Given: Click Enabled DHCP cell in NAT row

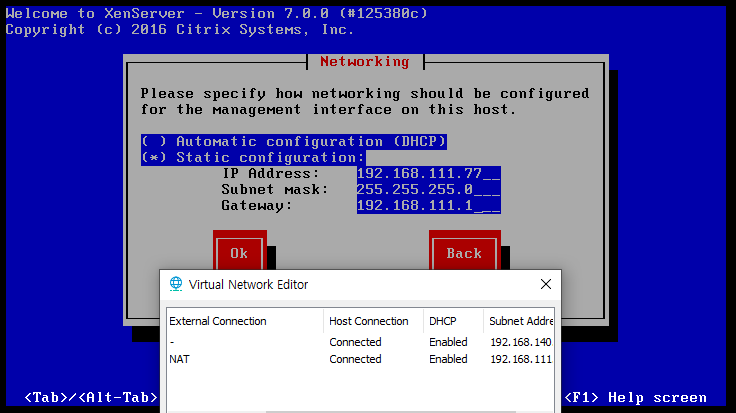Looking at the screenshot, I should click(448, 359).
